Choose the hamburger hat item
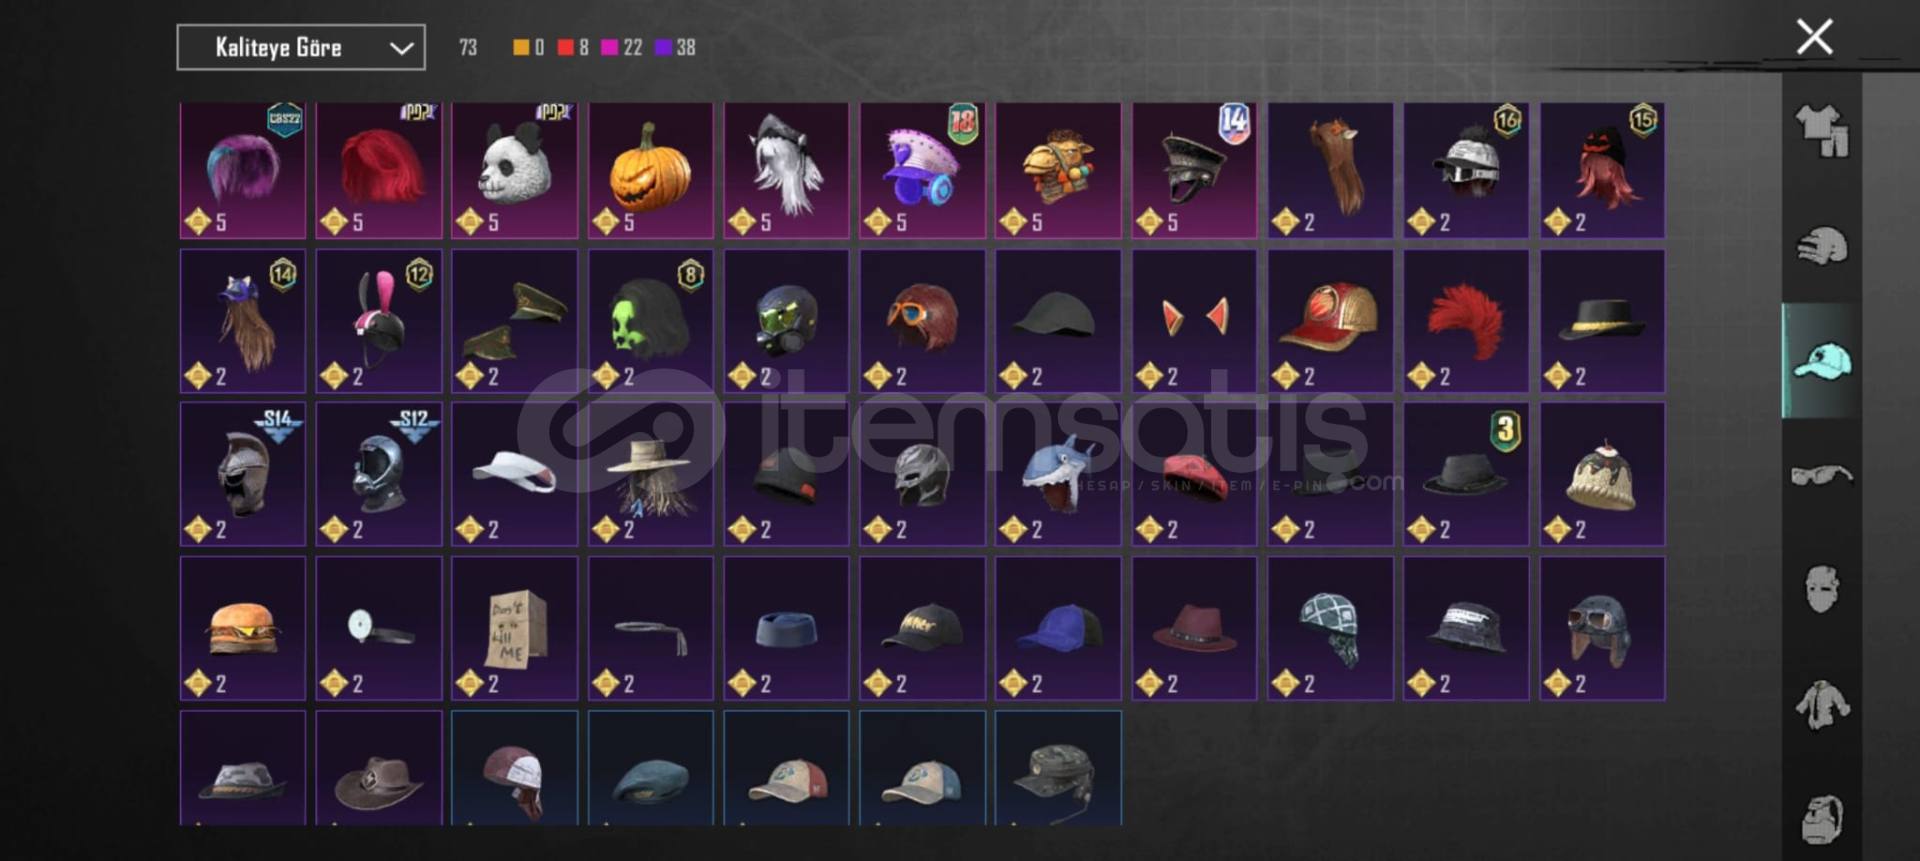The width and height of the screenshot is (1920, 861). tap(243, 628)
